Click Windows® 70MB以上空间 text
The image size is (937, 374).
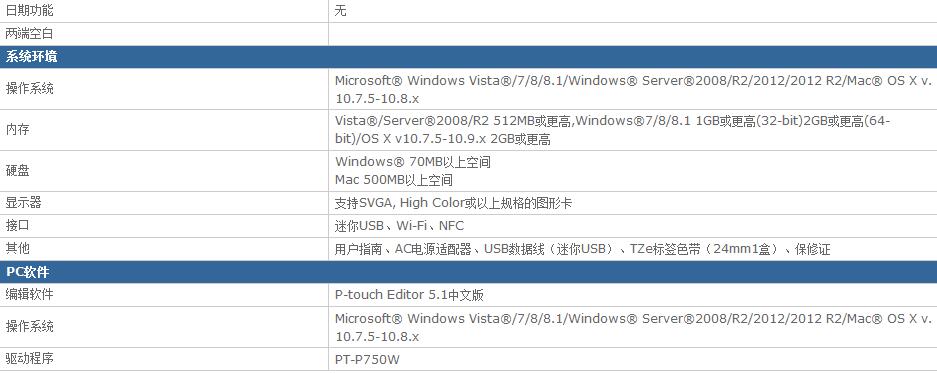[413, 162]
